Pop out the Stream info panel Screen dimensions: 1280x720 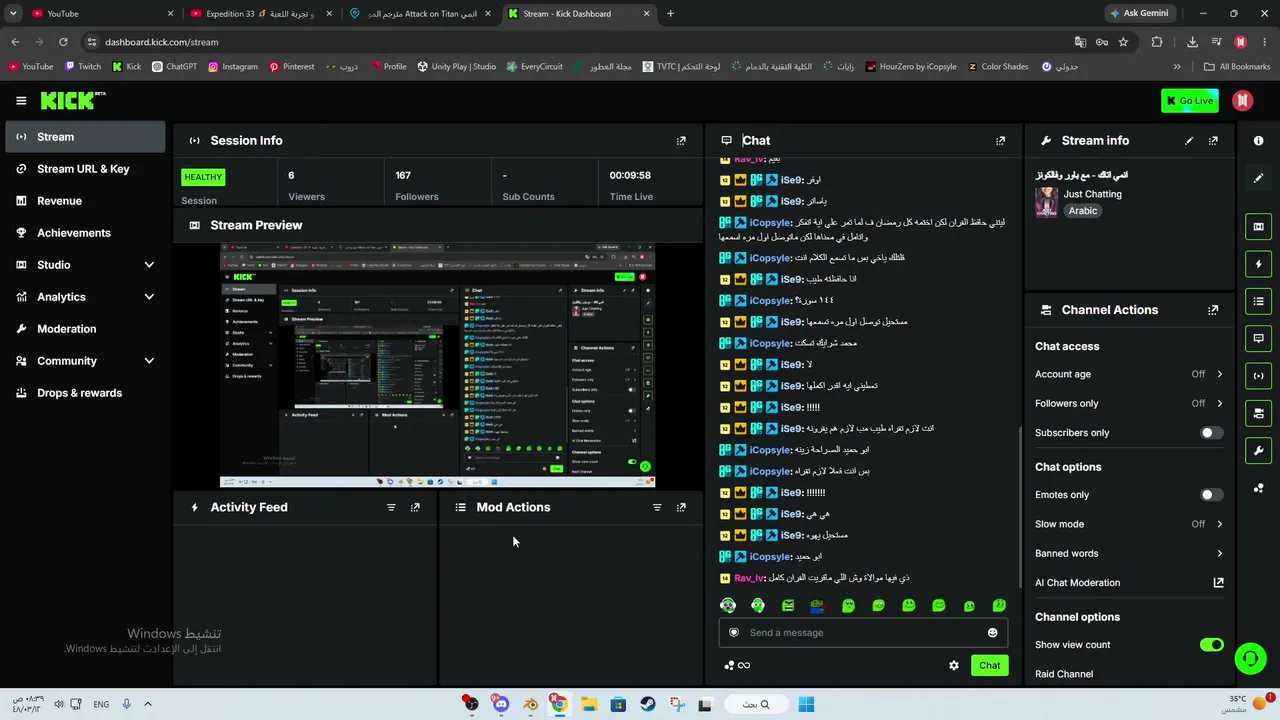(x=1213, y=141)
